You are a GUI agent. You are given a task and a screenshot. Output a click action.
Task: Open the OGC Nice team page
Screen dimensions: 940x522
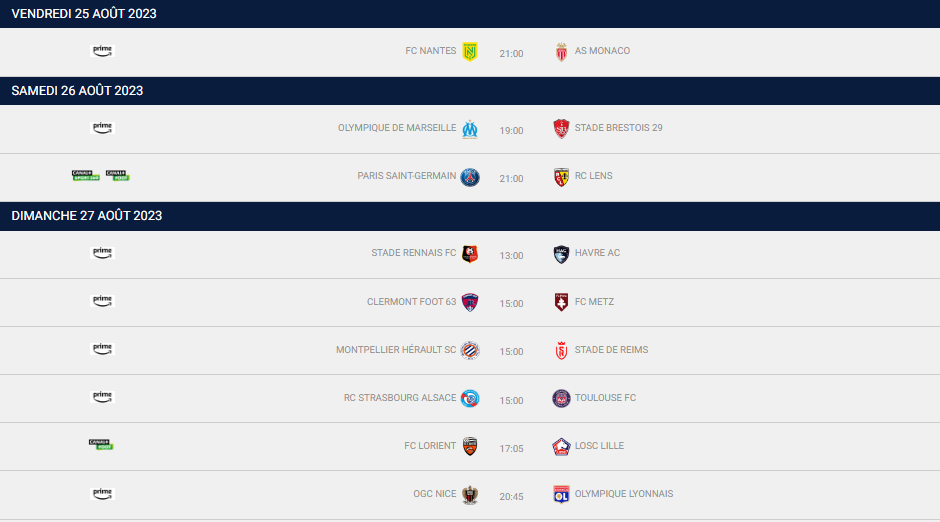434,494
